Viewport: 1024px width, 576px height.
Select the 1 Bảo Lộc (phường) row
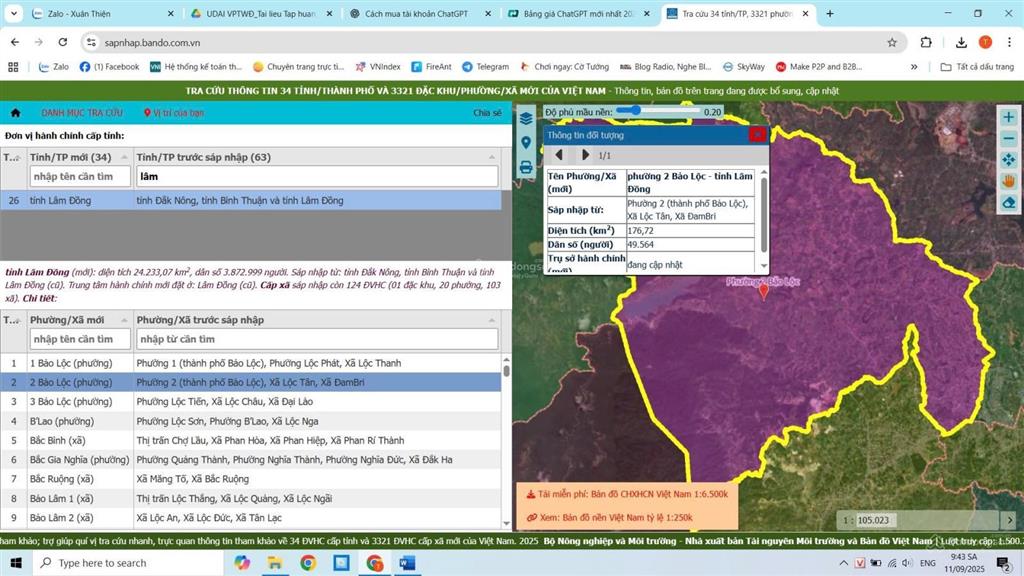251,363
